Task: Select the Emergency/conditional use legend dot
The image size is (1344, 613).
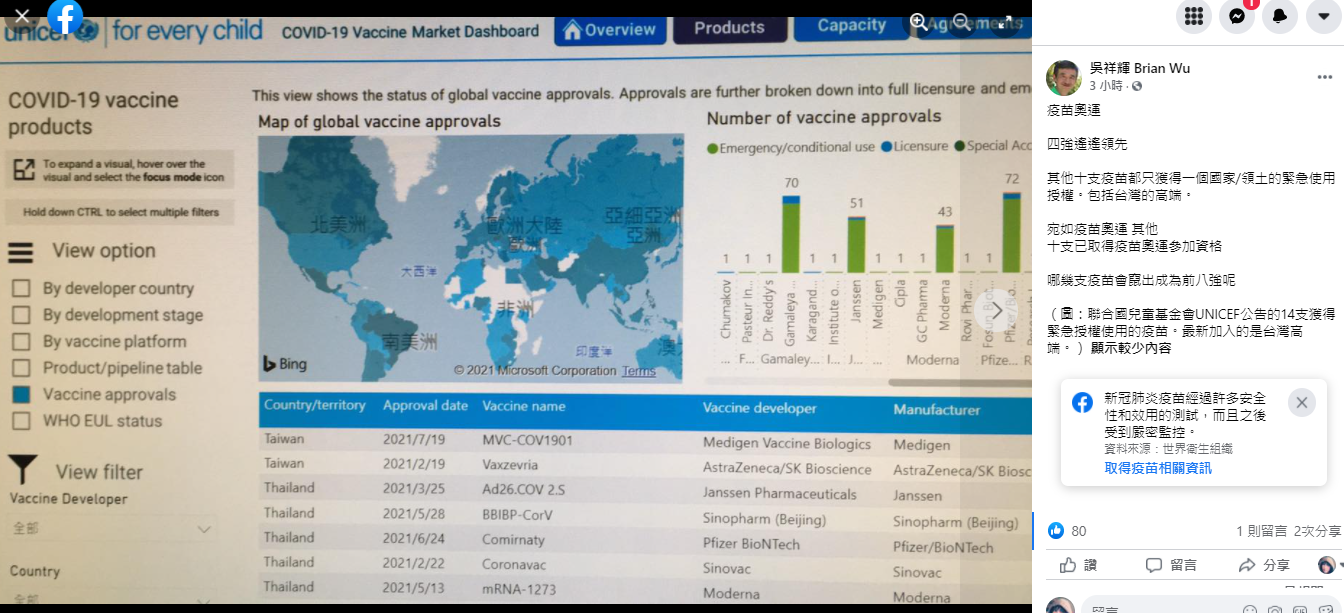Action: 712,148
